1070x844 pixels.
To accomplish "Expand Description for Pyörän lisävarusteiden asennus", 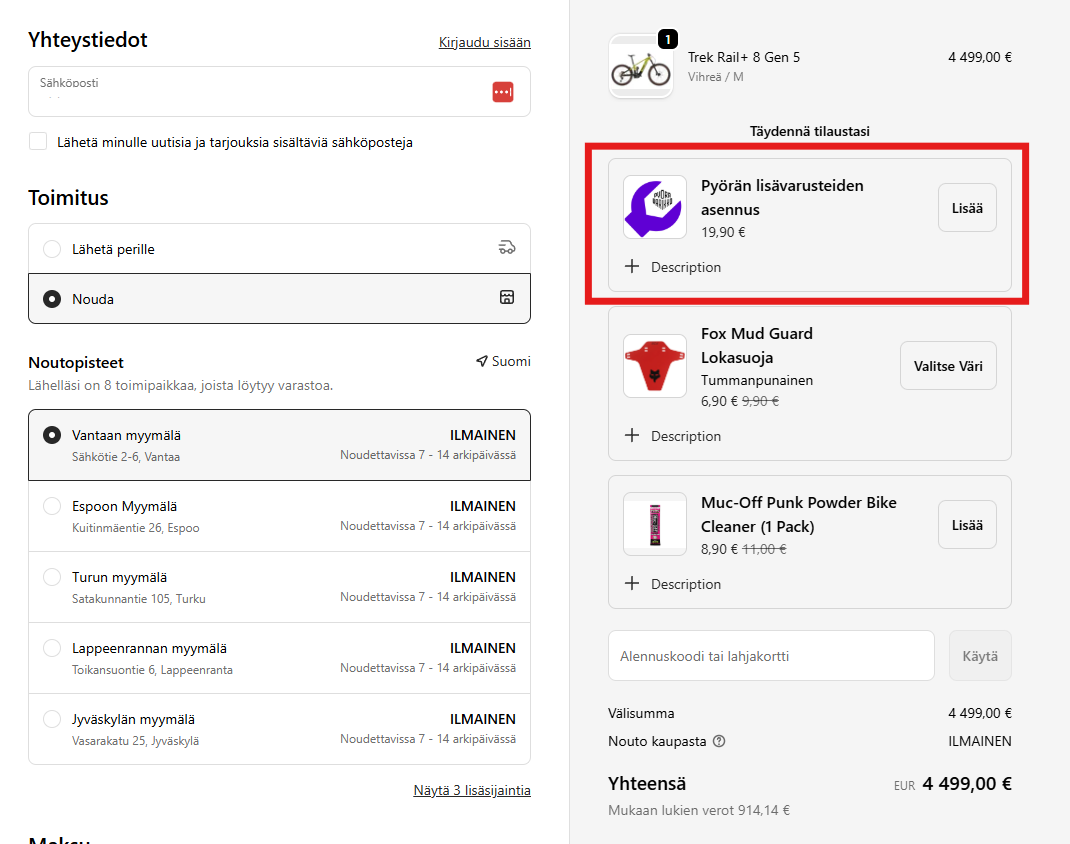I will click(673, 267).
